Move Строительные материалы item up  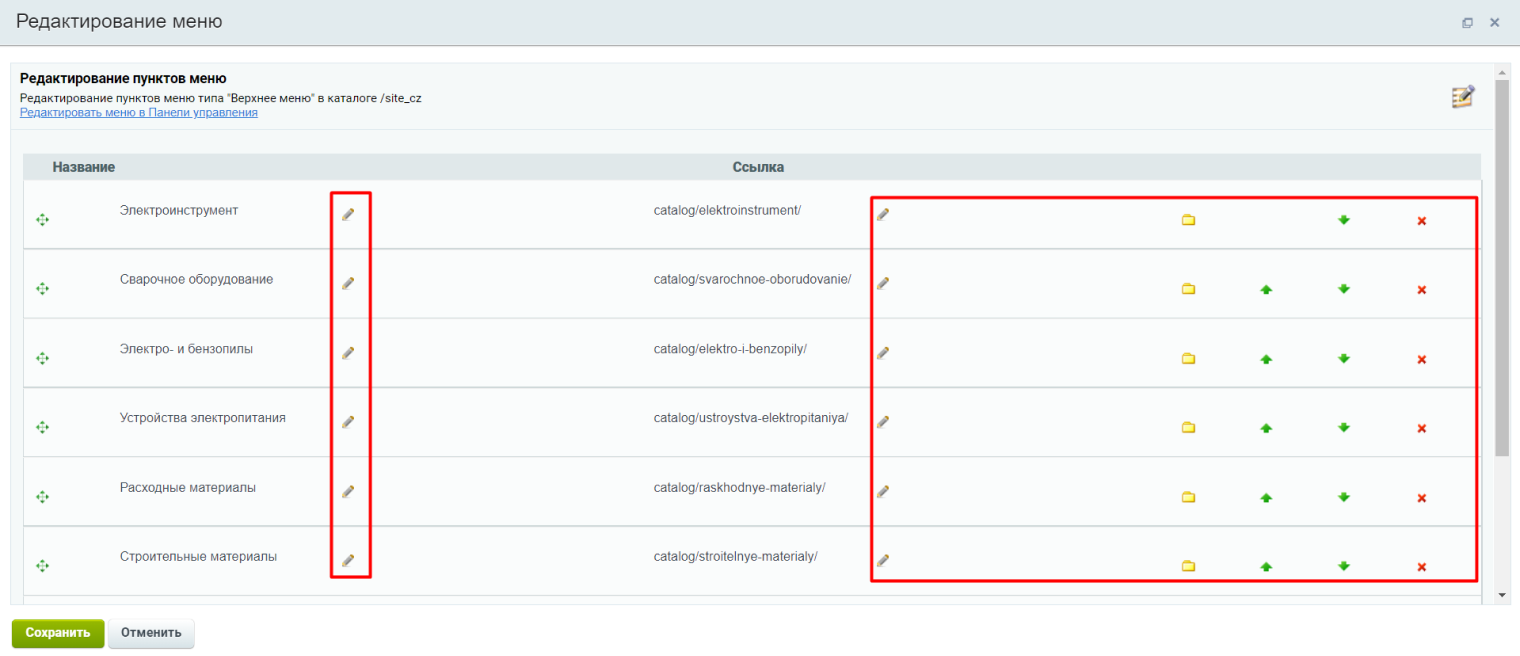coord(1266,567)
